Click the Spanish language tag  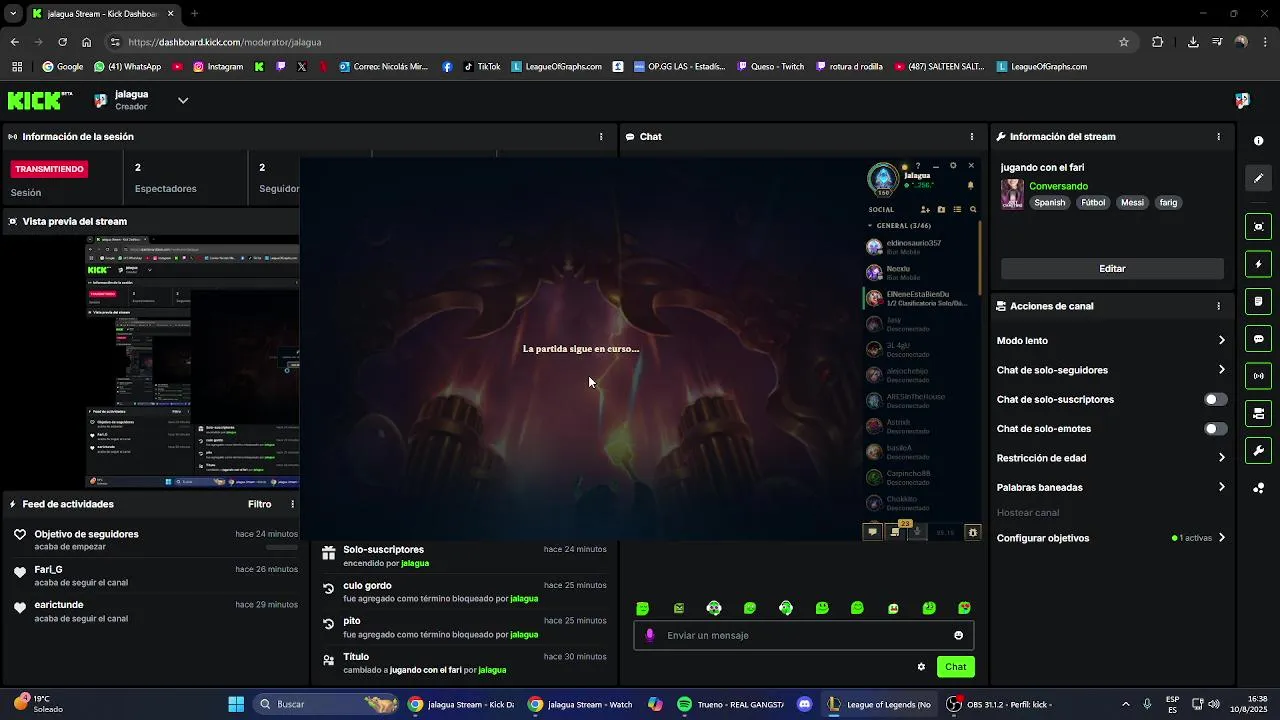[1049, 202]
